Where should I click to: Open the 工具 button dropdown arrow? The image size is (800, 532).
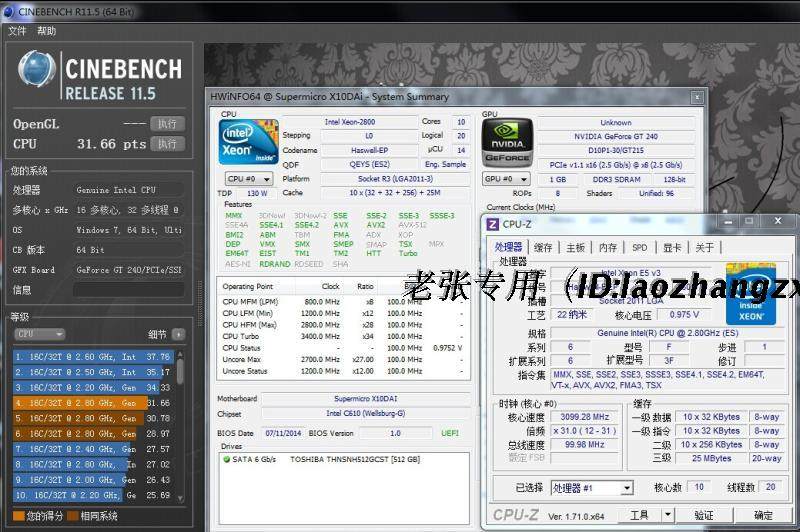coord(668,515)
